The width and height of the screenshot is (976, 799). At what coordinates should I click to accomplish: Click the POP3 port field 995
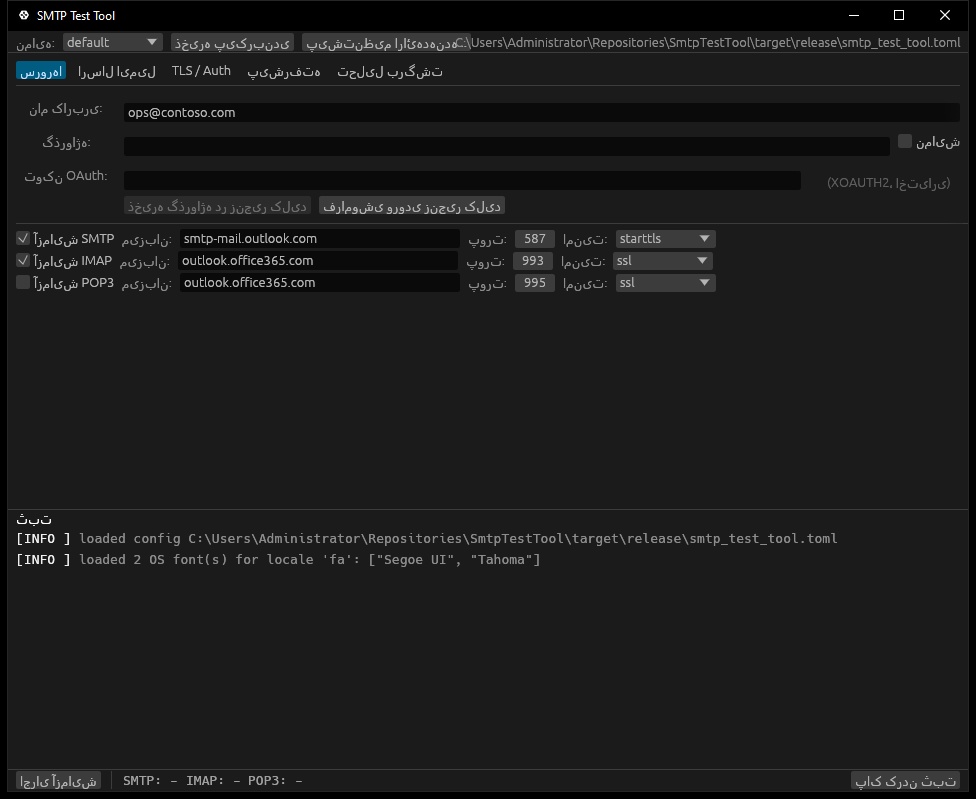(534, 283)
